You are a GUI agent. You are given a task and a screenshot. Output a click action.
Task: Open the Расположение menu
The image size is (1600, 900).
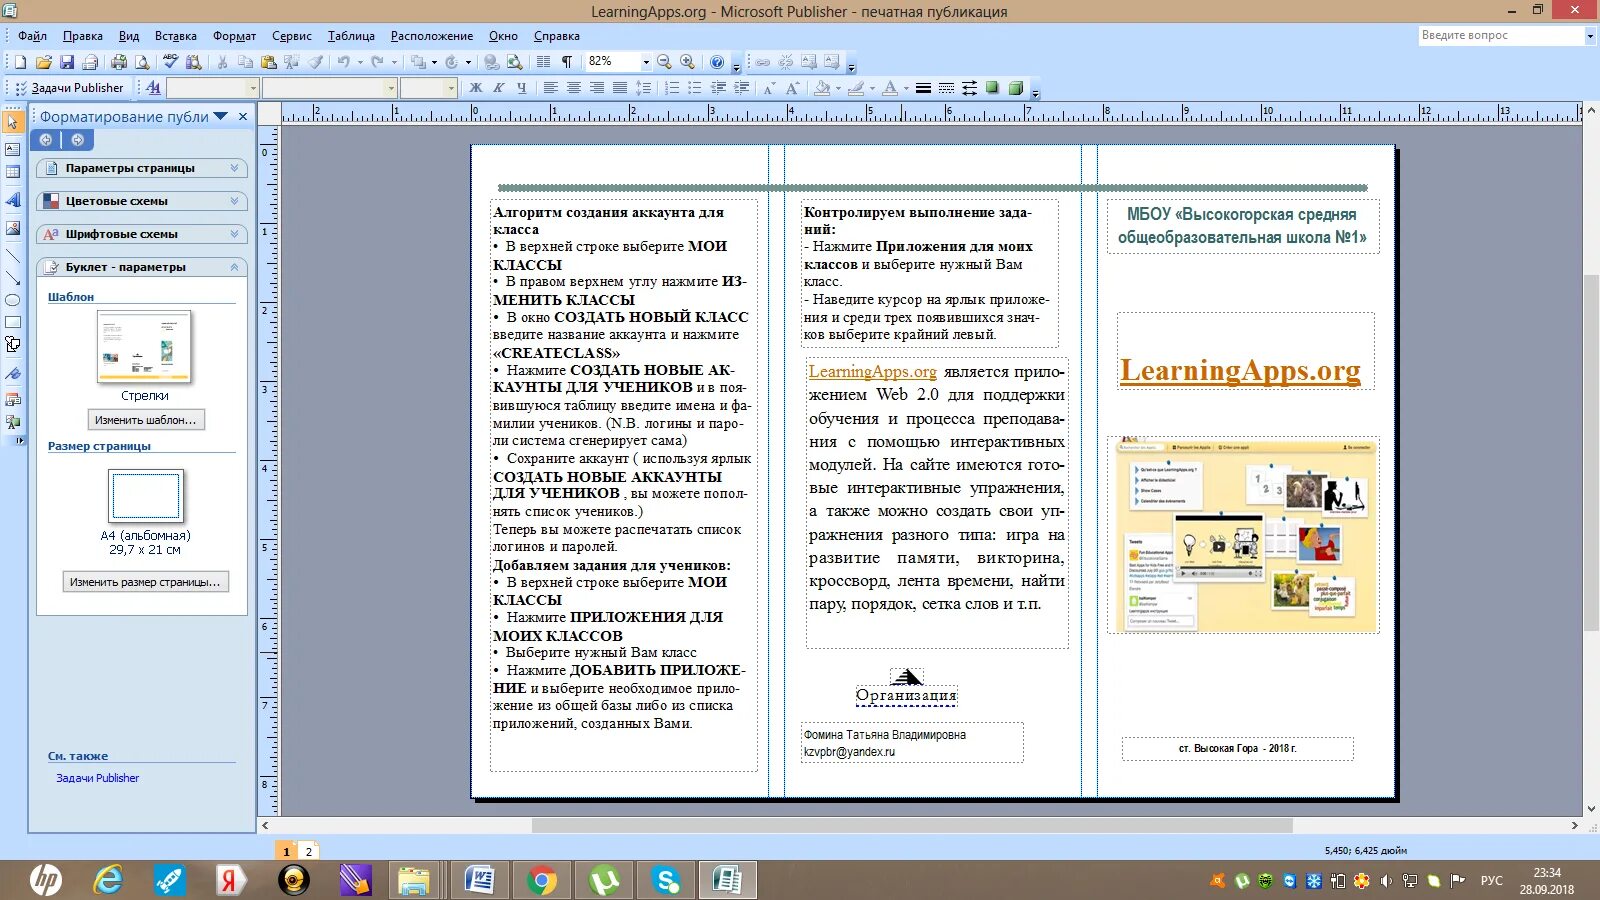432,36
